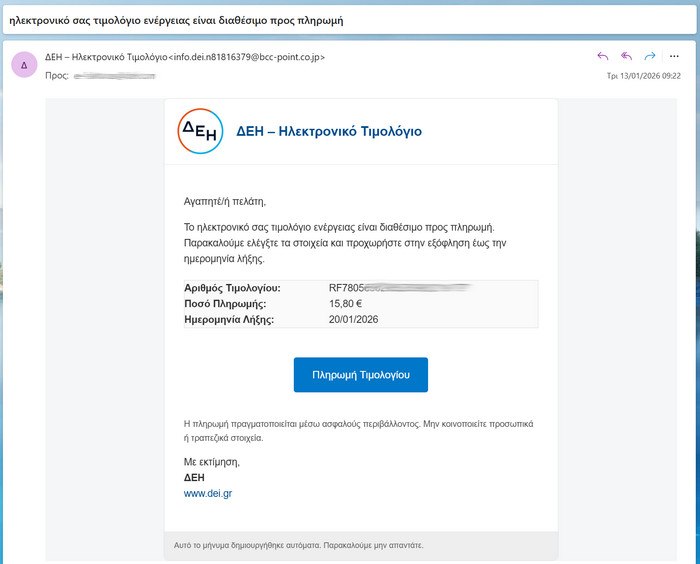Click the Reply All icon

(x=626, y=57)
